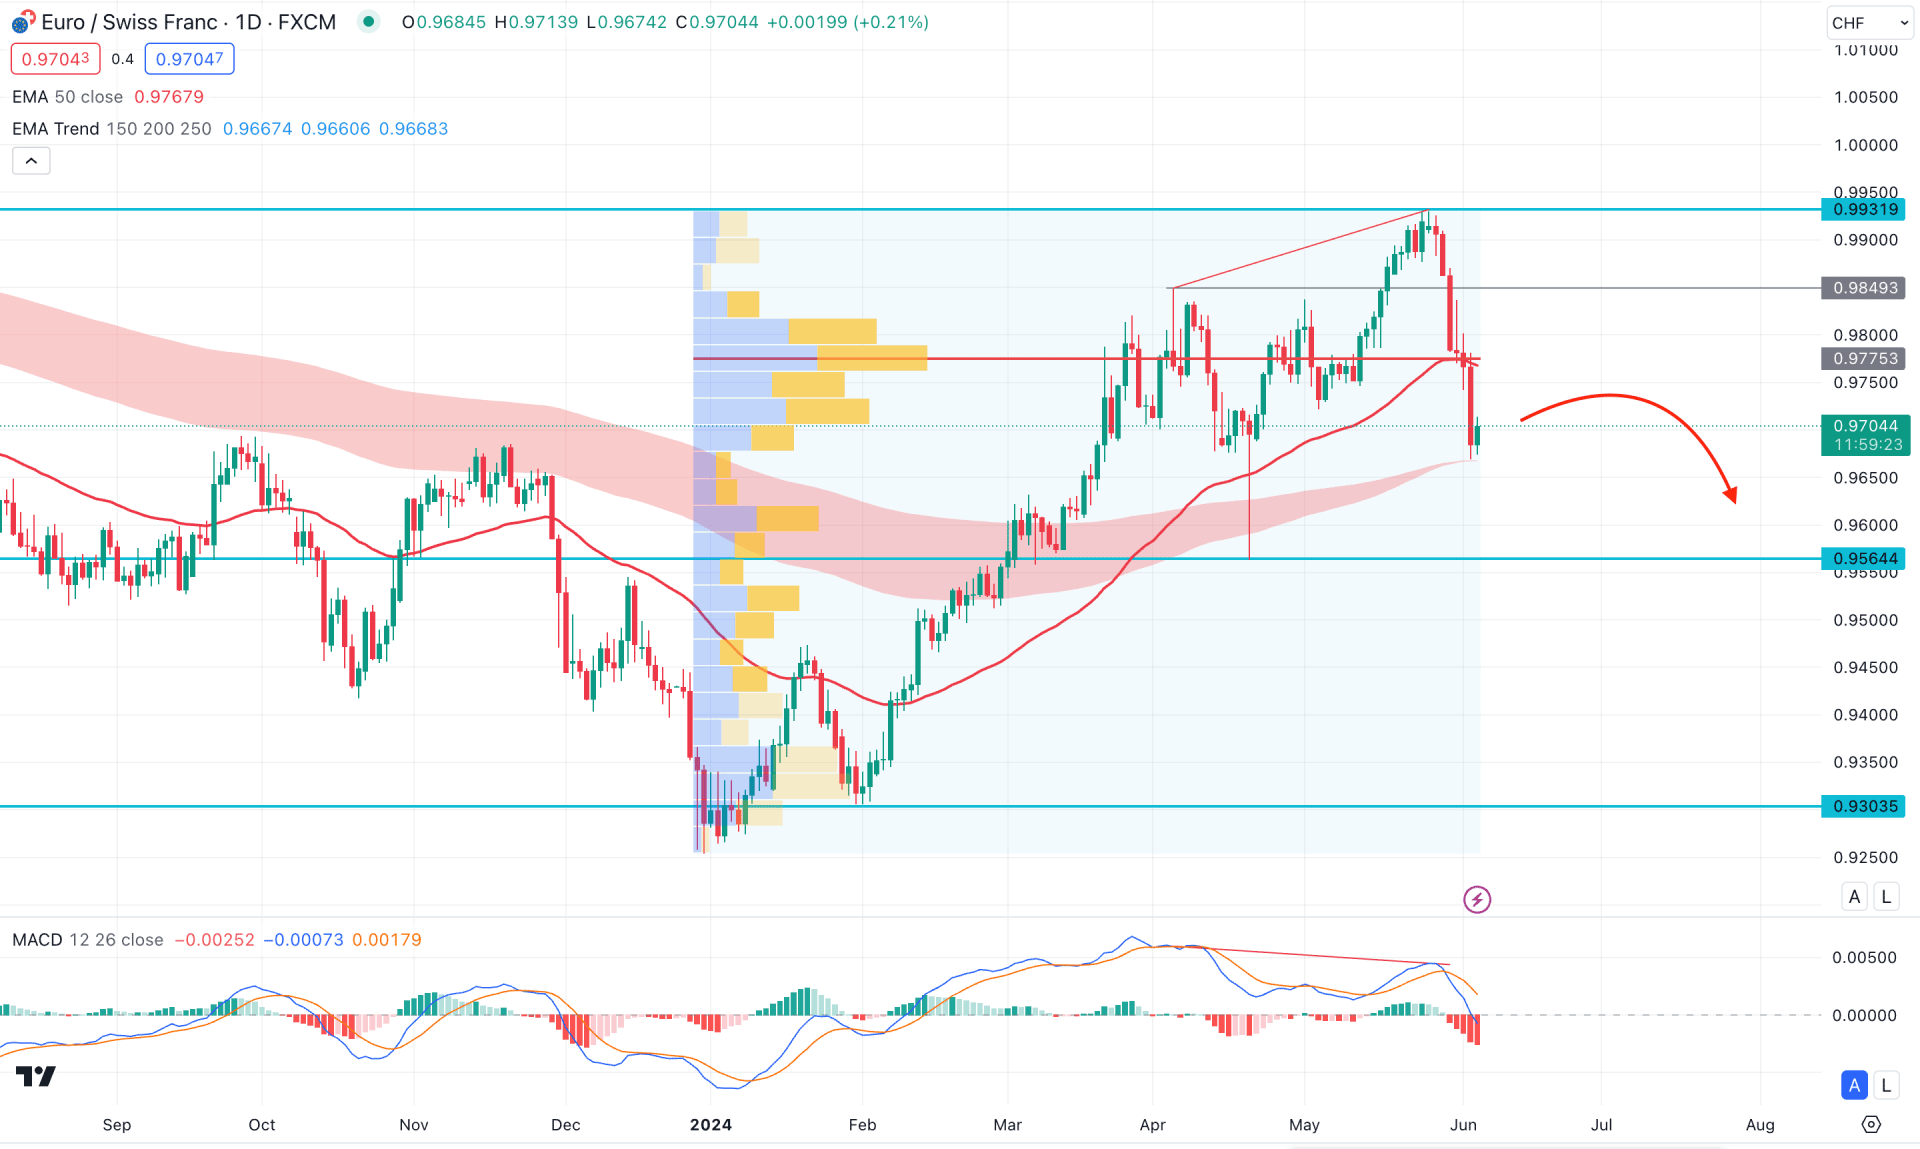Select the MACD 12 26 close indicator label
1920x1149 pixels.
click(87, 940)
